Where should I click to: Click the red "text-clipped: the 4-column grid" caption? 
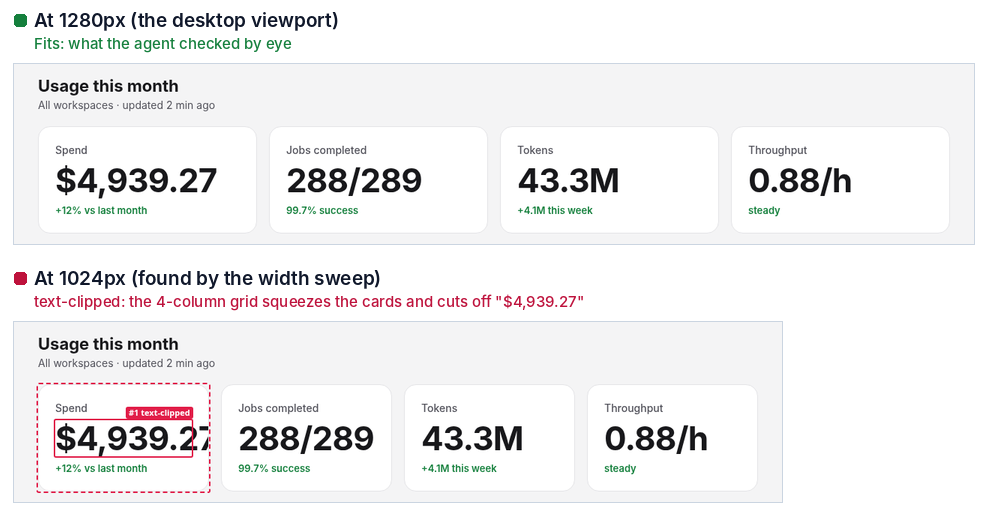309,302
